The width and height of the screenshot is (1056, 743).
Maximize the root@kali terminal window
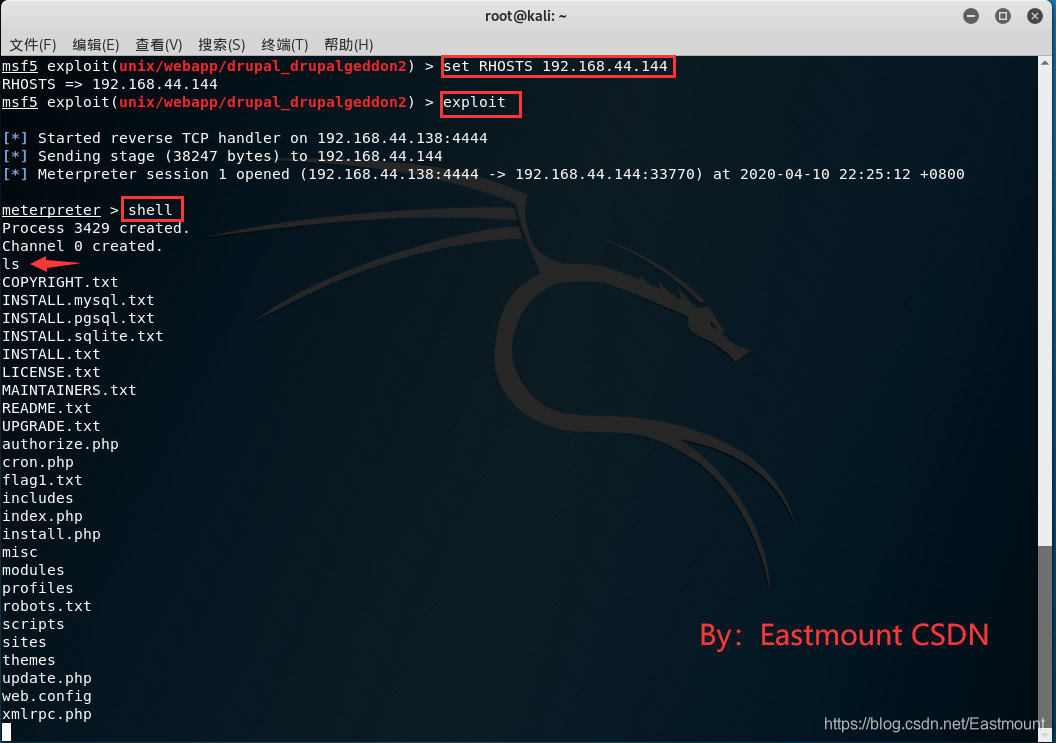[x=1003, y=16]
